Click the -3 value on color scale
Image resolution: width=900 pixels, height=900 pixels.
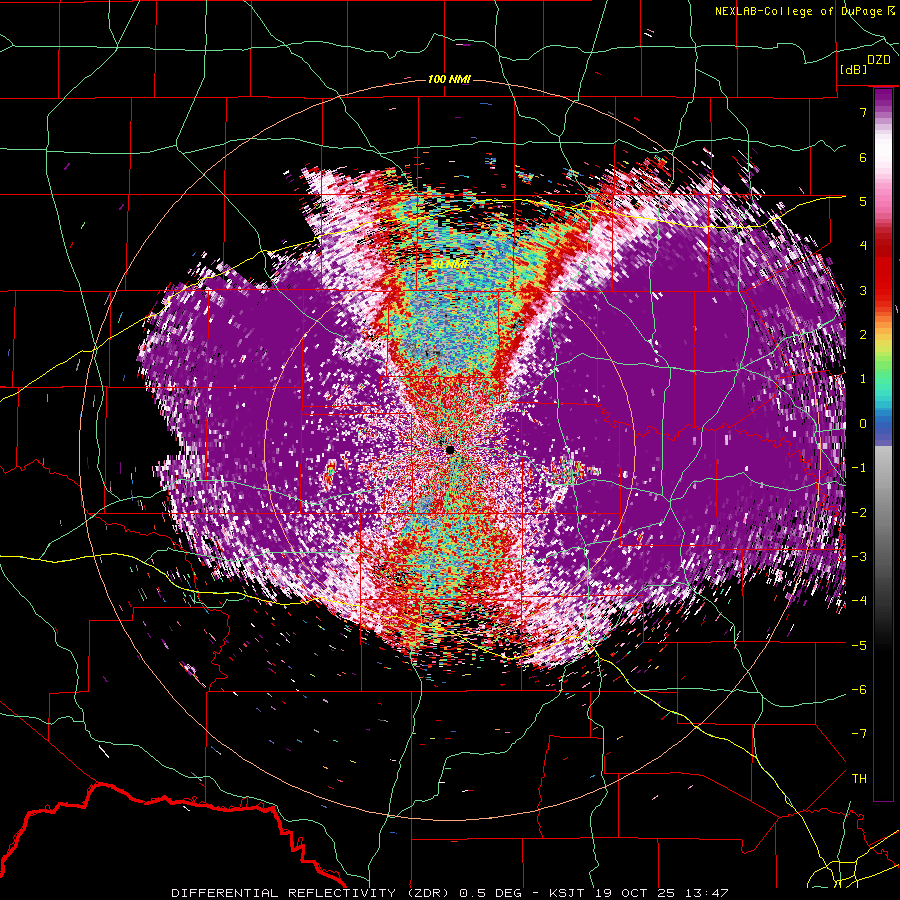coord(859,556)
